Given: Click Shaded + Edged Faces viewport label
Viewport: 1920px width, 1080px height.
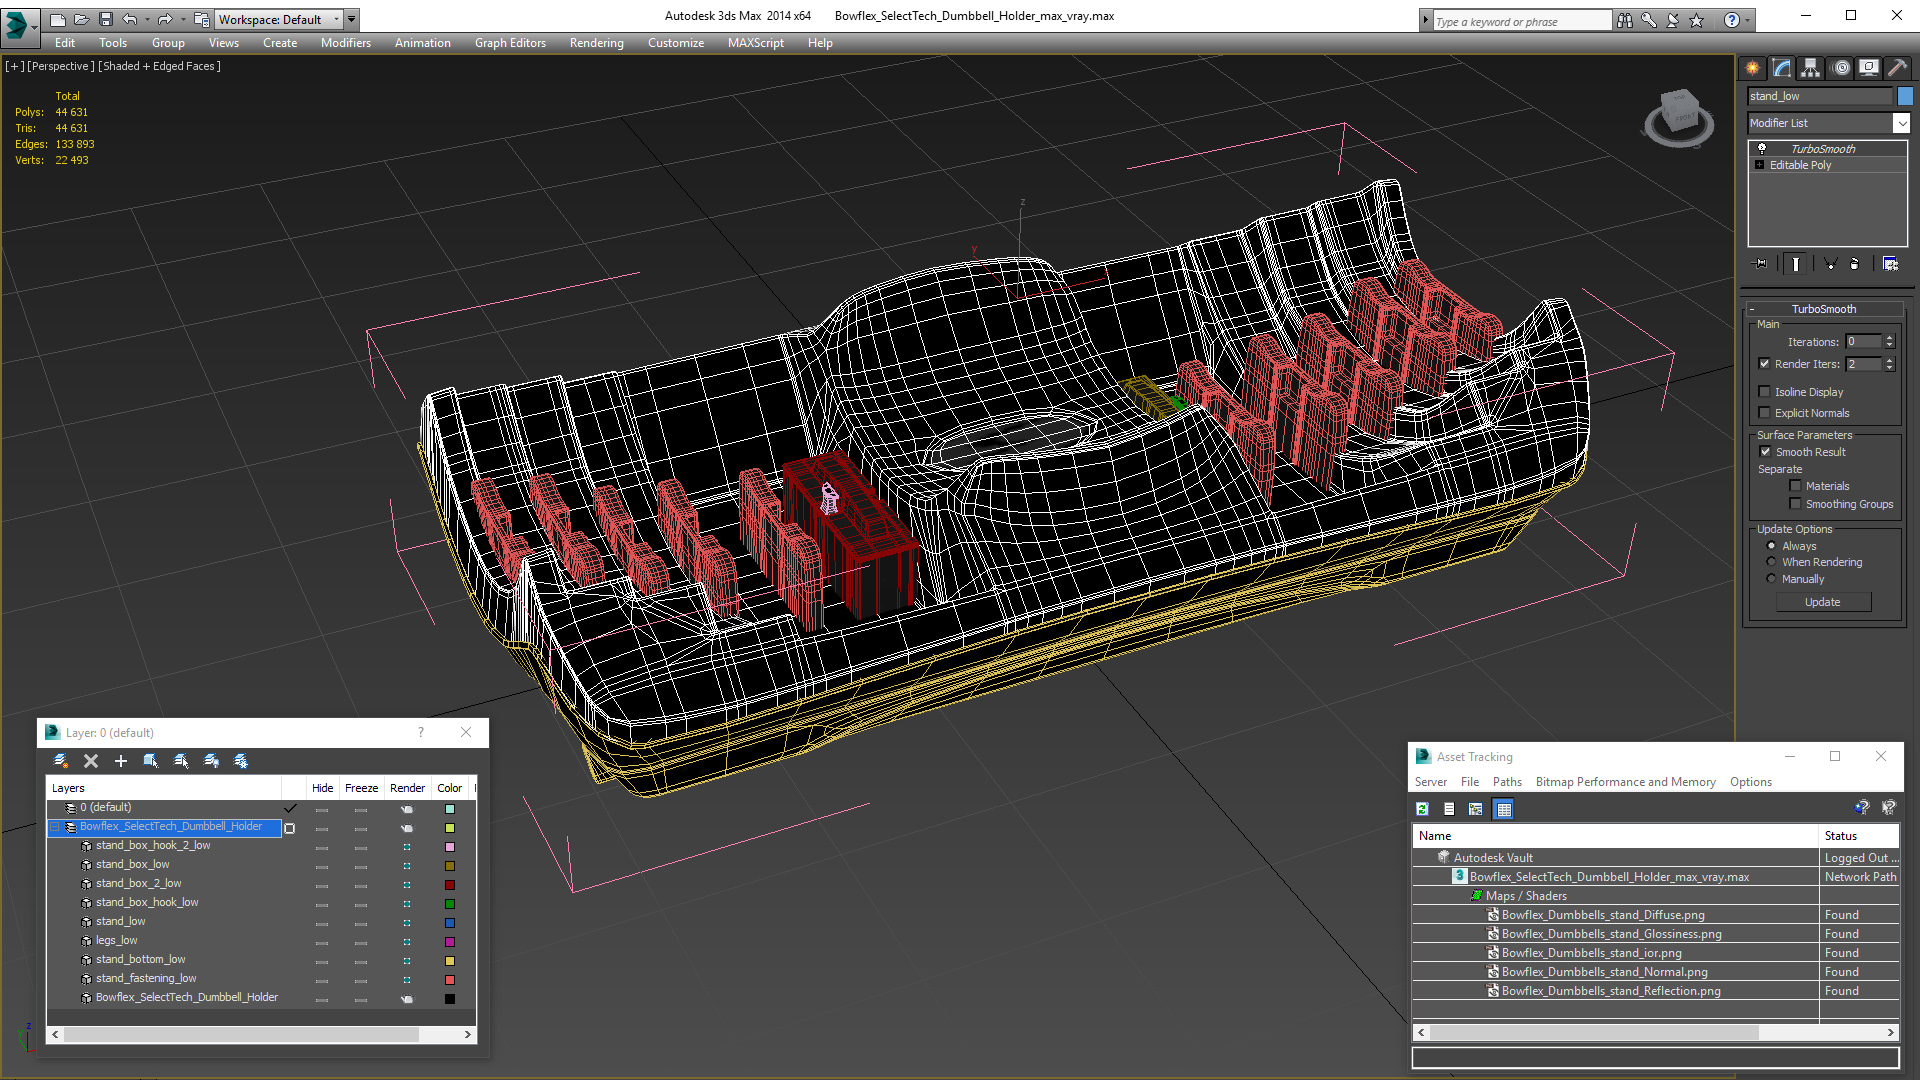Looking at the screenshot, I should click(x=159, y=66).
